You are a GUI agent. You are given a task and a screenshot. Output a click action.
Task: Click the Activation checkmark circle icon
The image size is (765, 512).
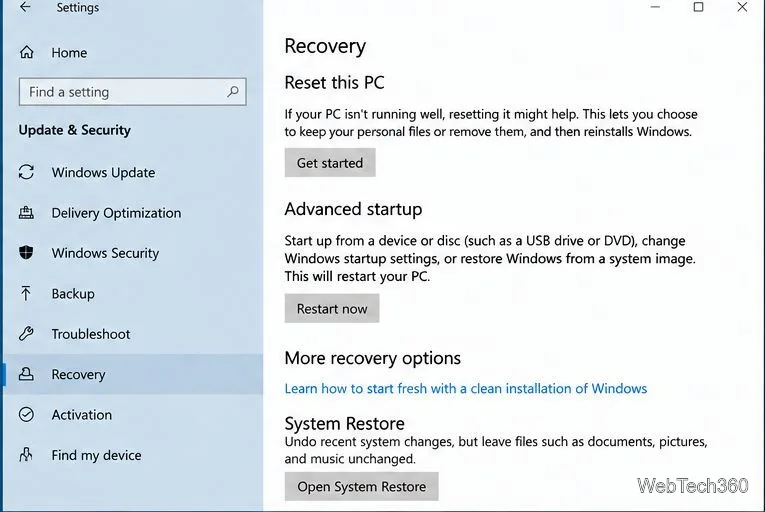tap(26, 414)
